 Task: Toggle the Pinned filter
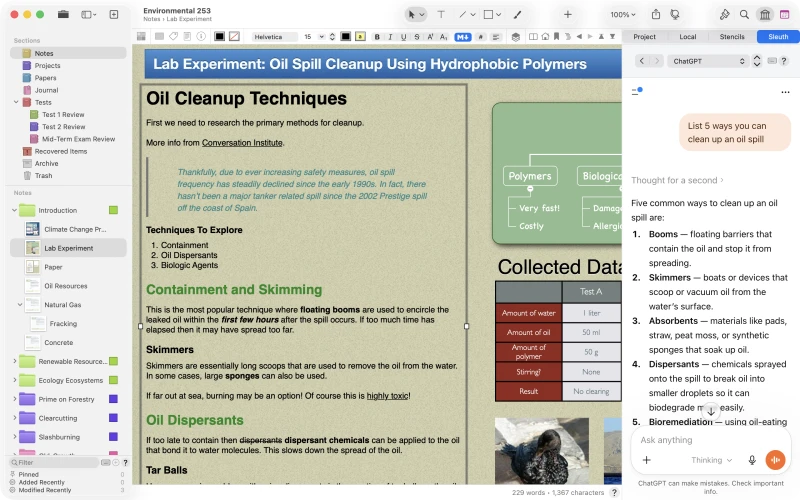(x=66, y=474)
